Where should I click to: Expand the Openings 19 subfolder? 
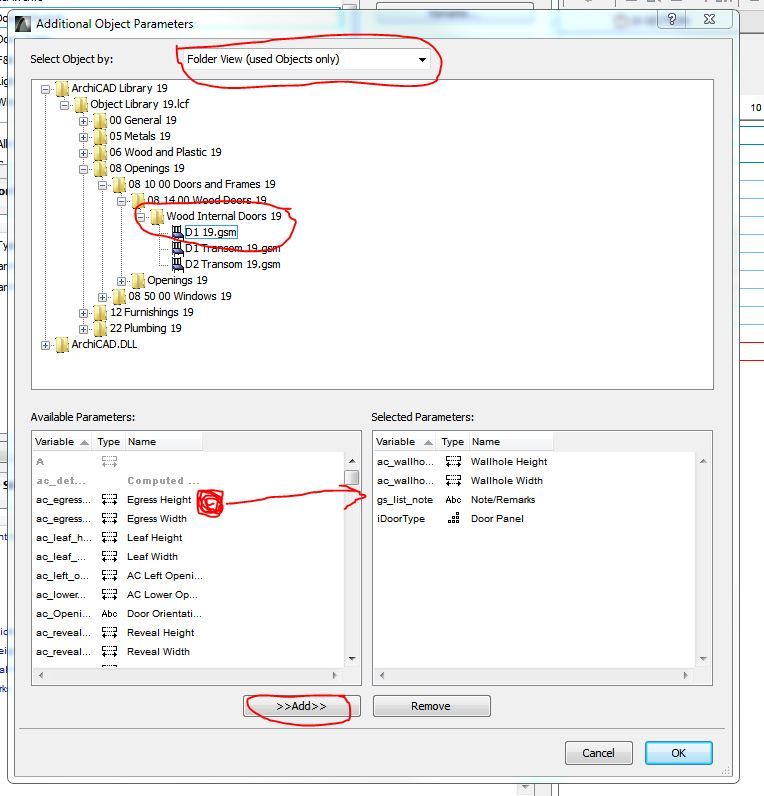pos(121,281)
